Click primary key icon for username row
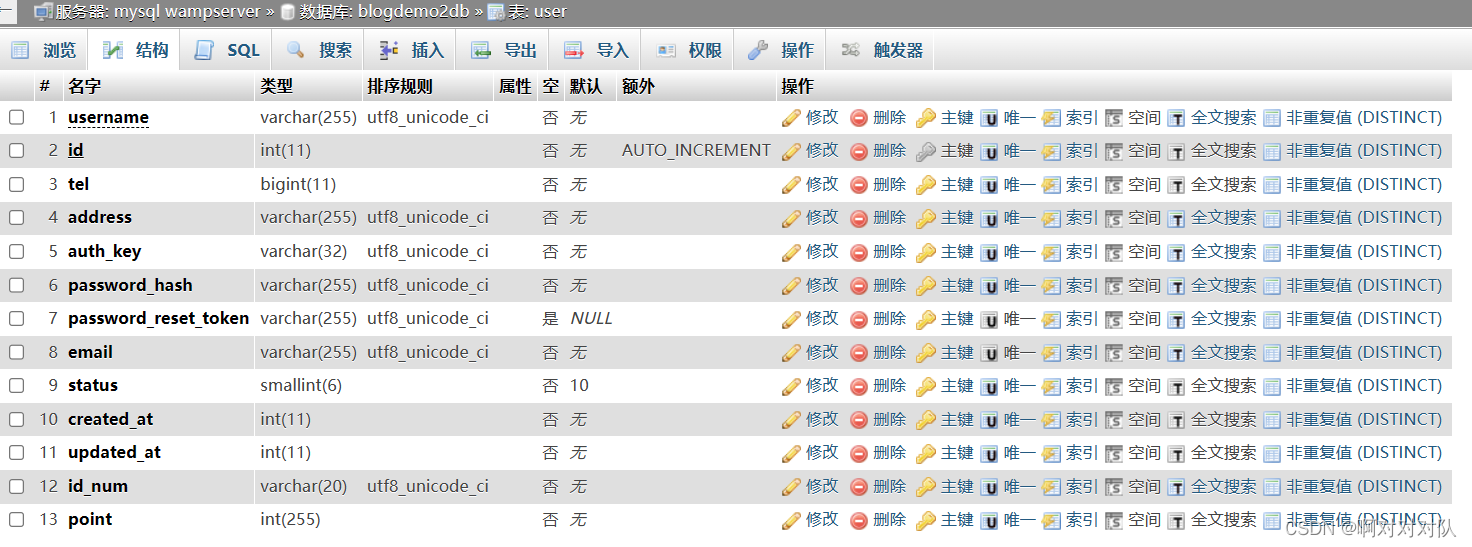Viewport: 1472px width, 547px height. [926, 118]
